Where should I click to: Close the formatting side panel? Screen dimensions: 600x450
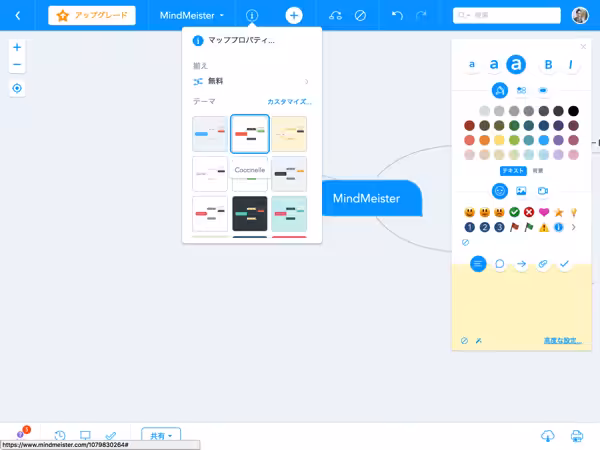tap(583, 47)
